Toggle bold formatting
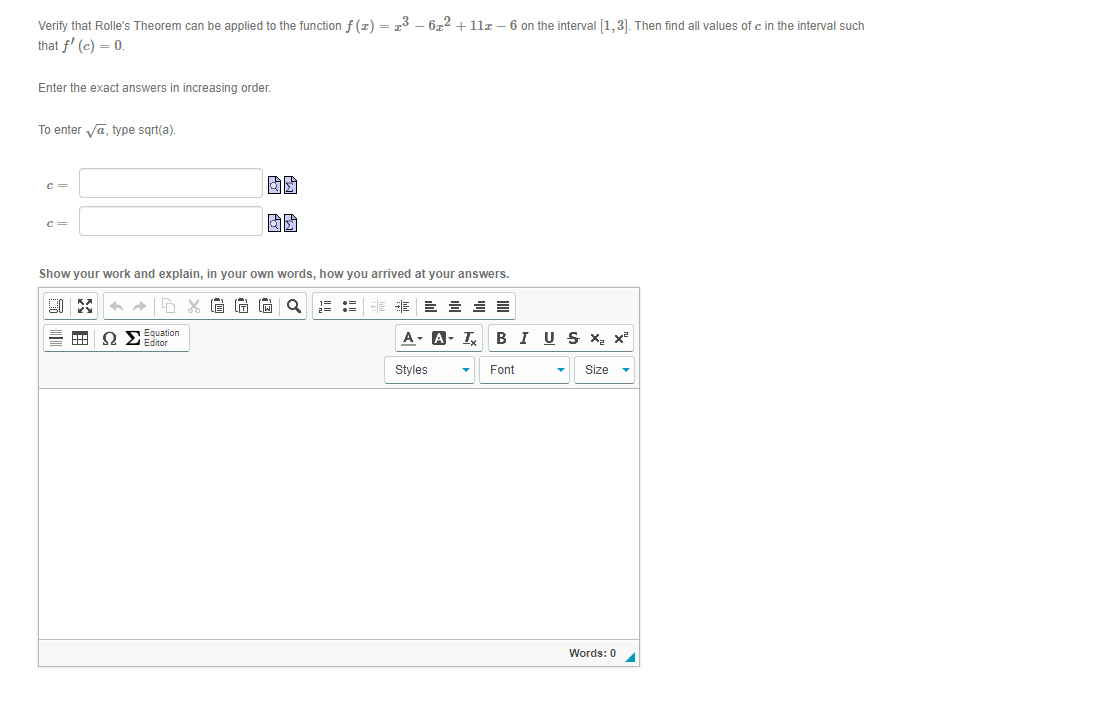This screenshot has height=711, width=1113. click(500, 338)
